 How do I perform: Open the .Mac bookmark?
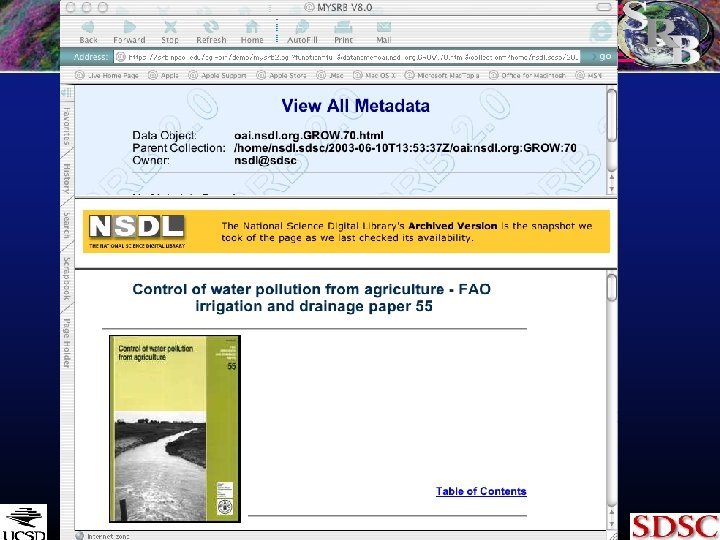(x=331, y=75)
